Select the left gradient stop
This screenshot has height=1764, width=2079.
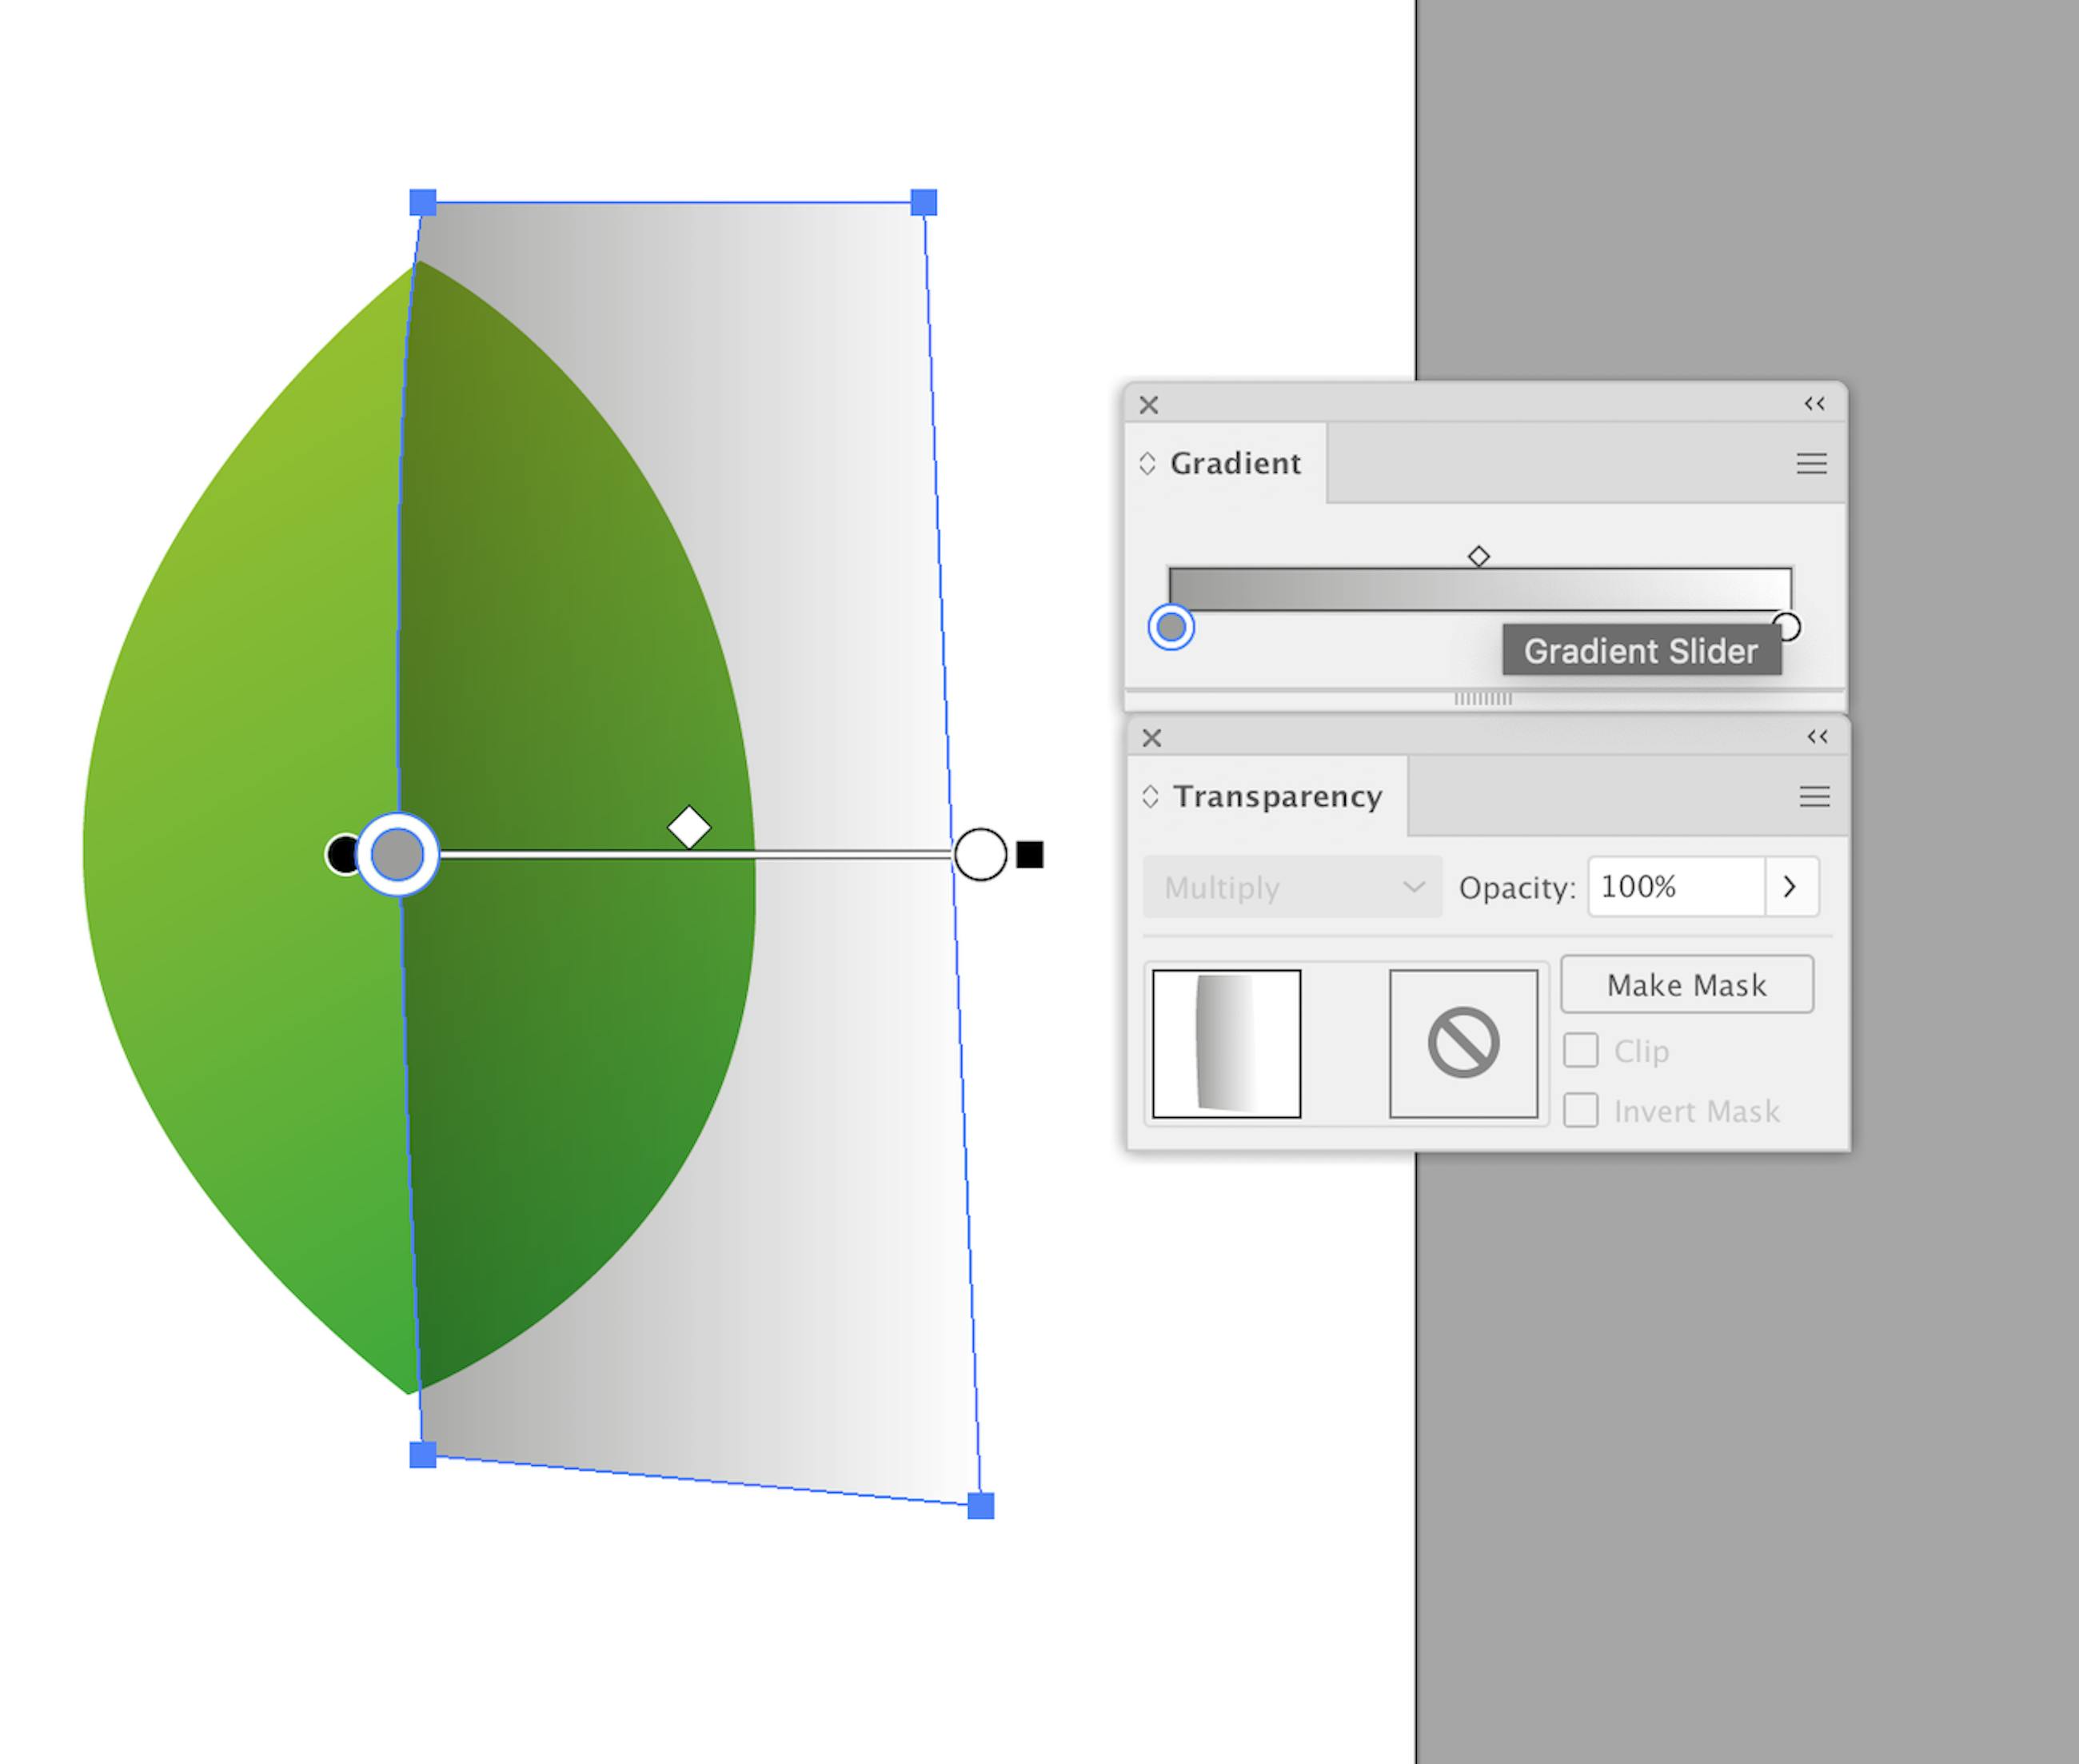click(x=1171, y=628)
